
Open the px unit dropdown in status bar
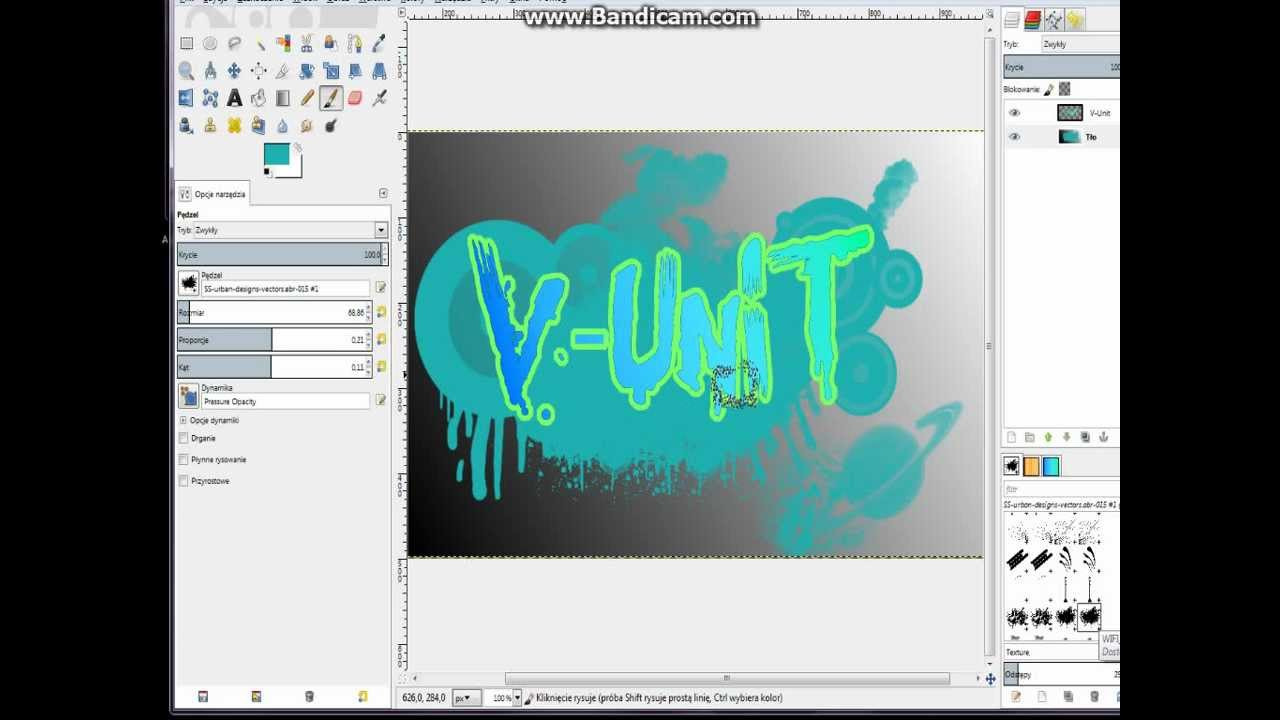point(466,698)
